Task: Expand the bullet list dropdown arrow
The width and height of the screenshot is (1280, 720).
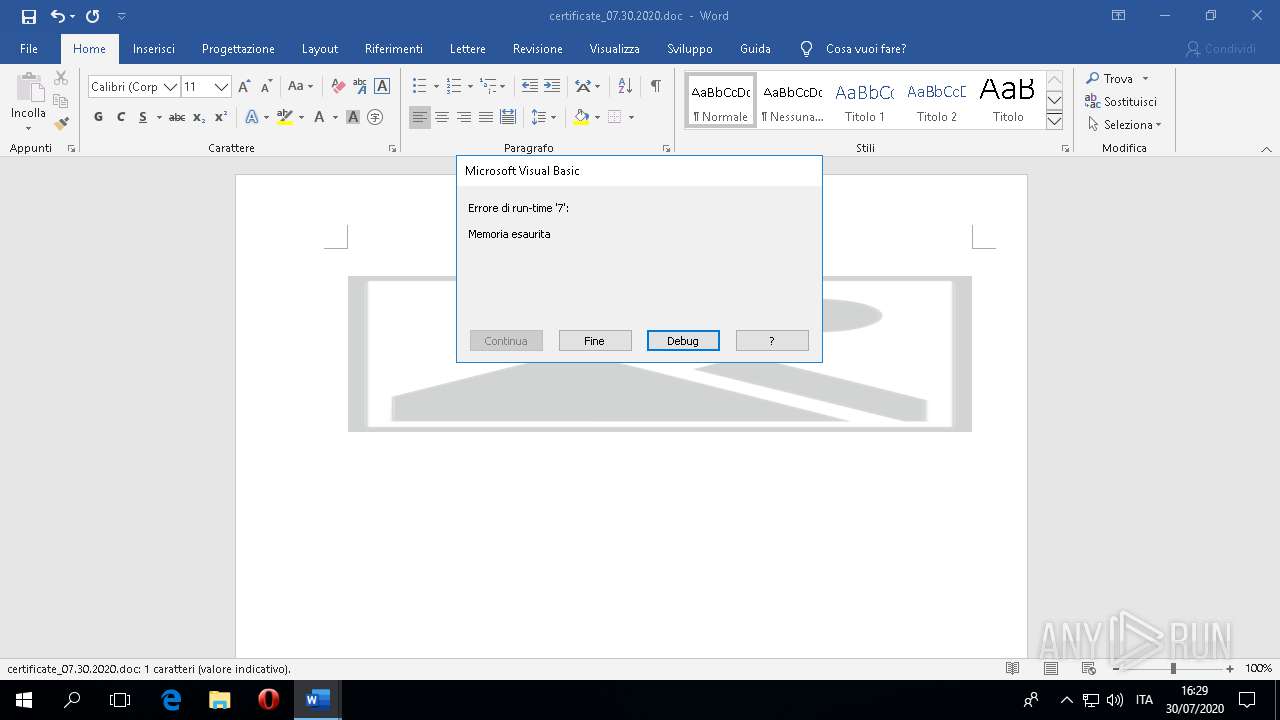Action: click(x=436, y=87)
